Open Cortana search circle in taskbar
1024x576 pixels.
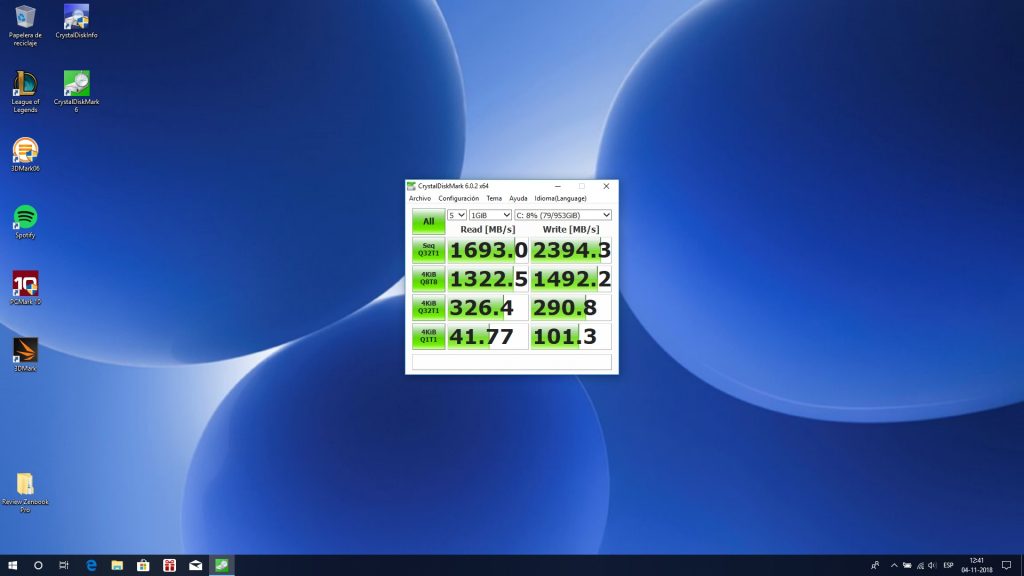point(38,565)
